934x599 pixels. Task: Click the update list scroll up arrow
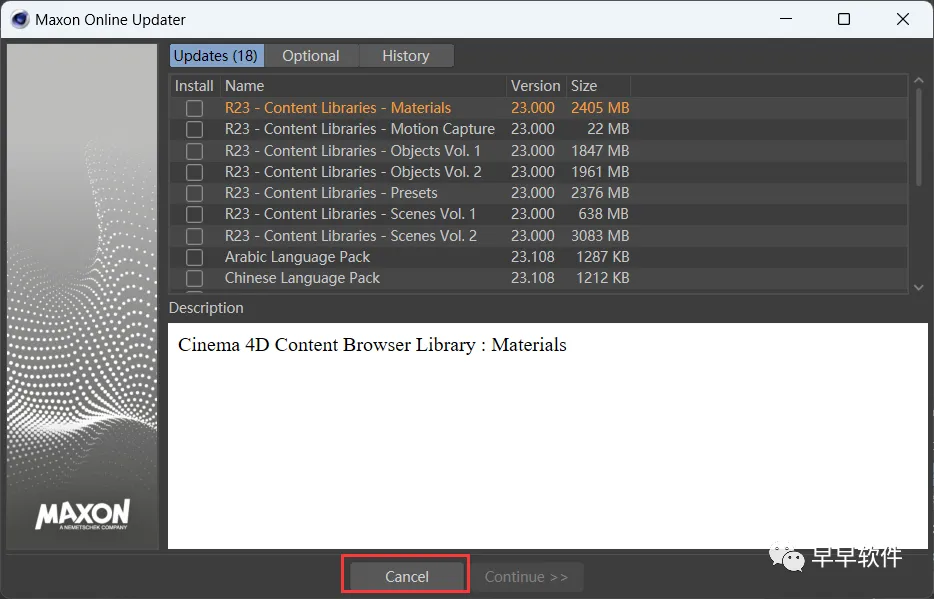(919, 80)
